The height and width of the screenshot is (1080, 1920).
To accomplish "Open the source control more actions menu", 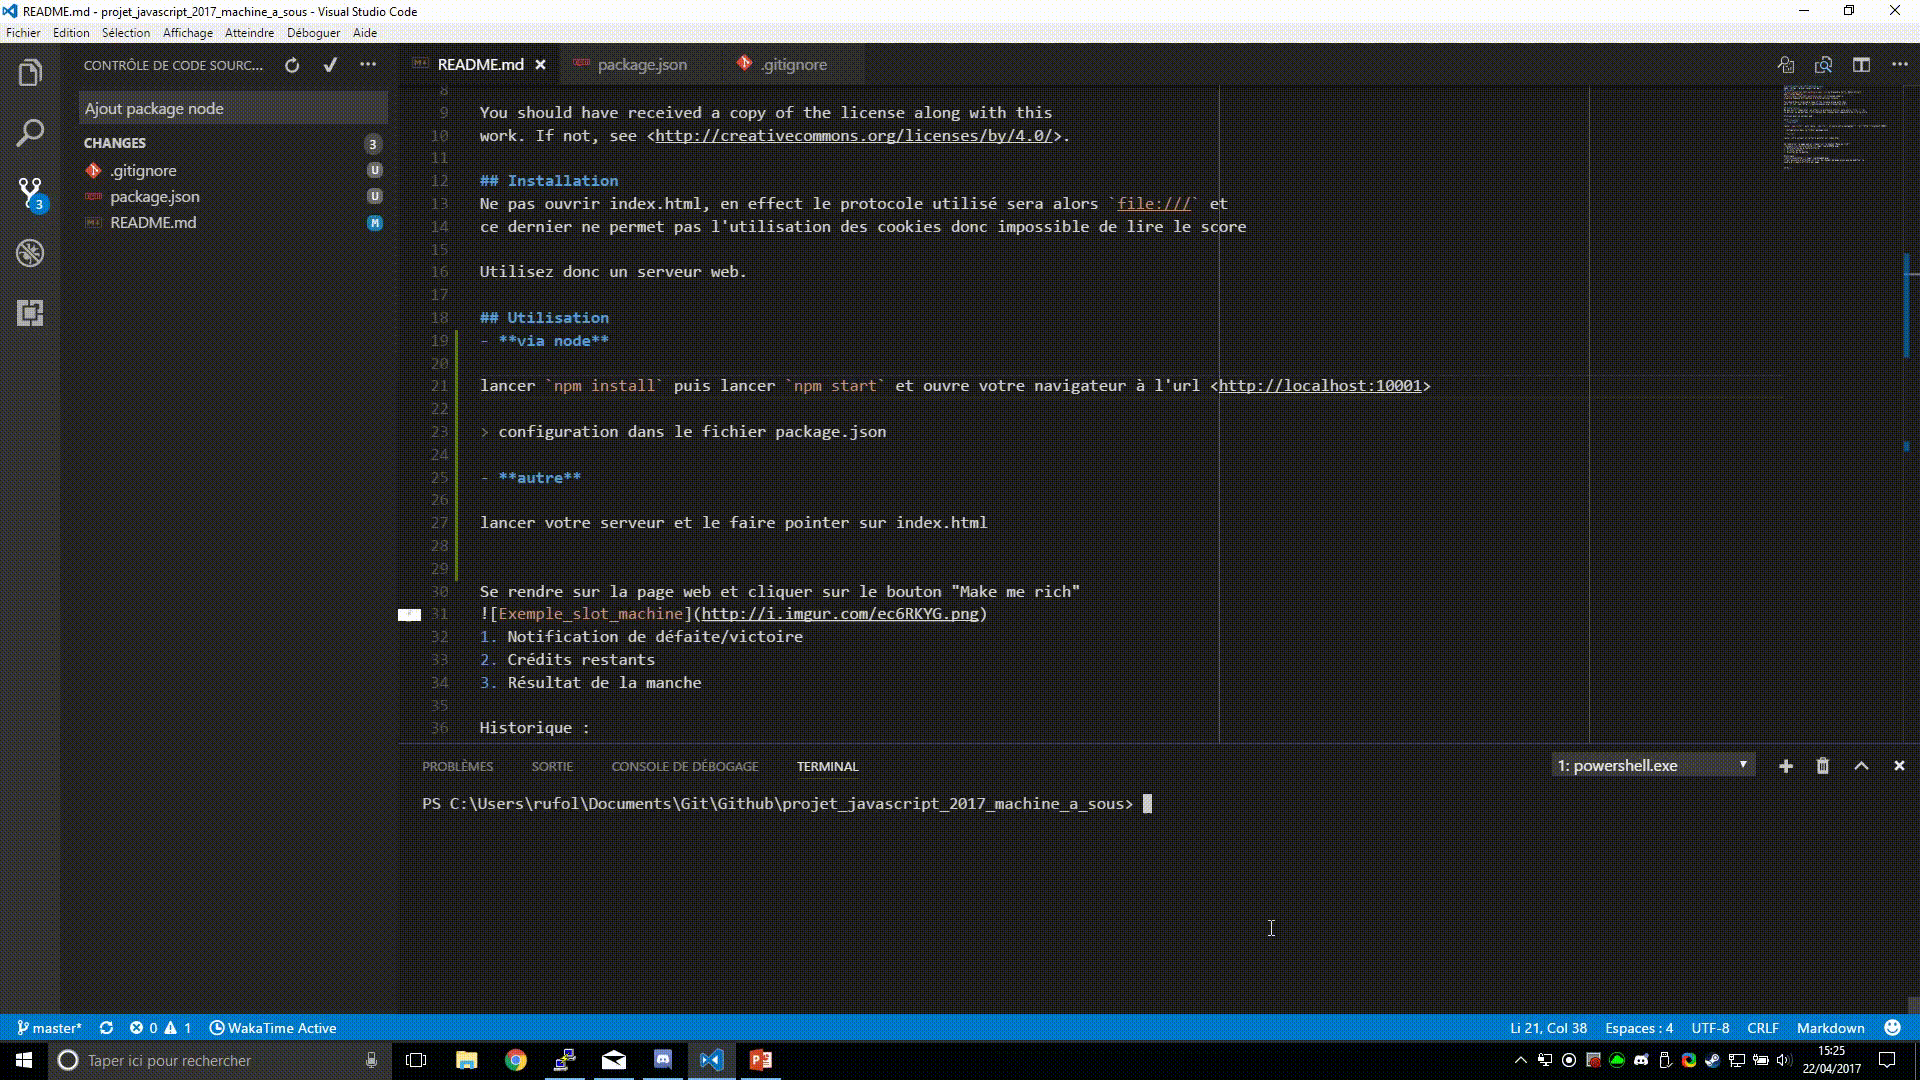I will [368, 64].
